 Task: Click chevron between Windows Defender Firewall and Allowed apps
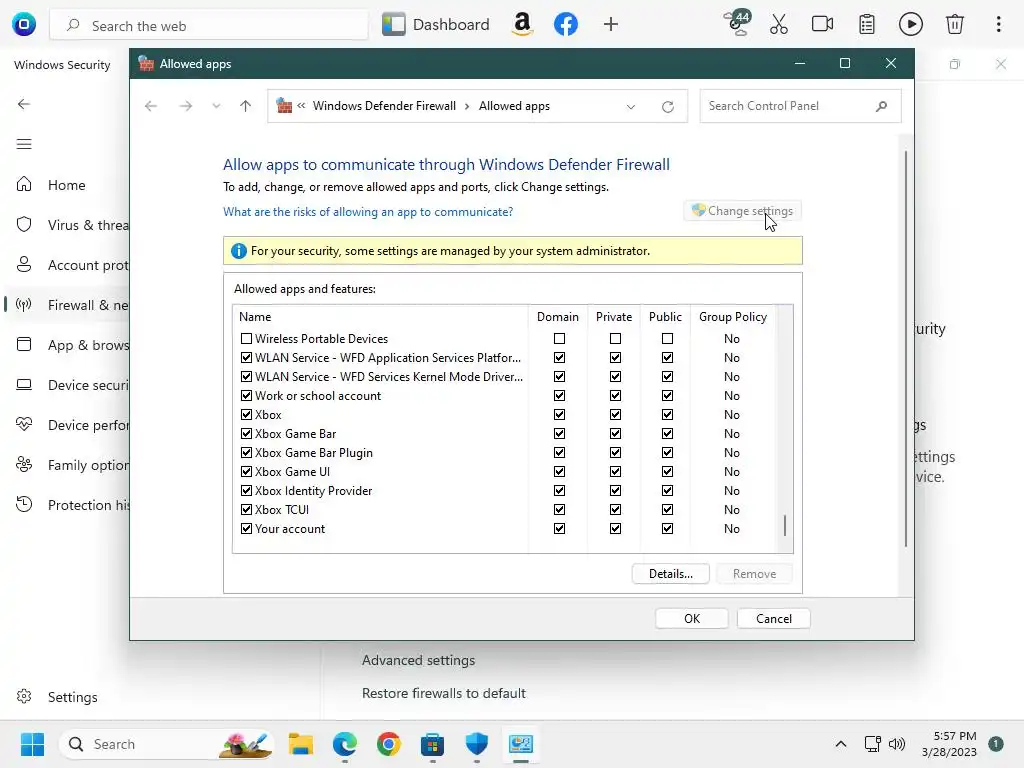467,106
